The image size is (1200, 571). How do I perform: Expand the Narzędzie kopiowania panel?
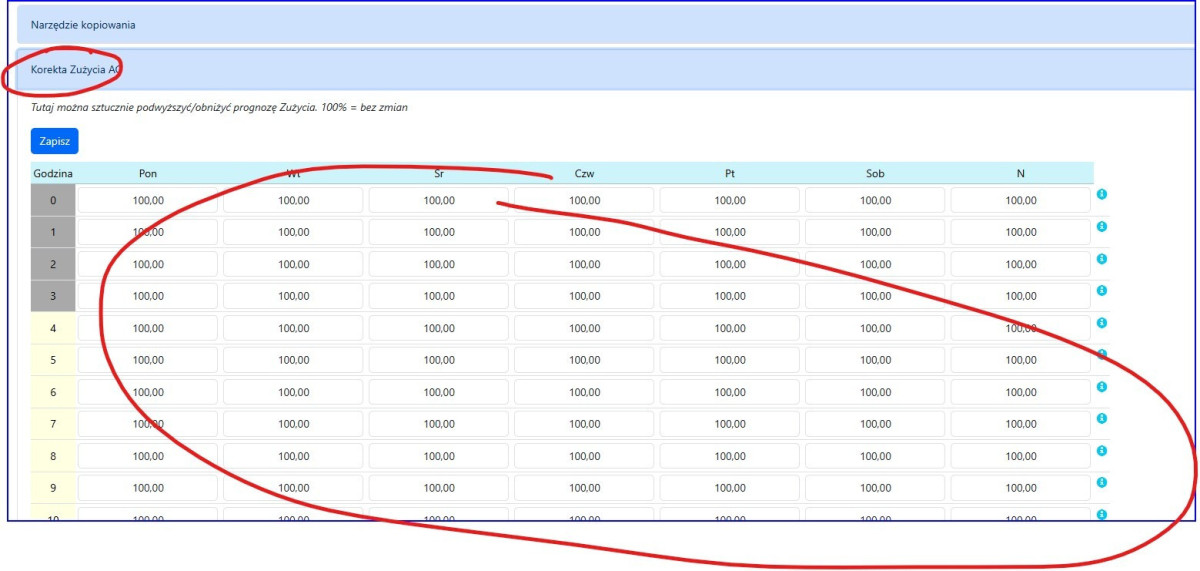83,25
